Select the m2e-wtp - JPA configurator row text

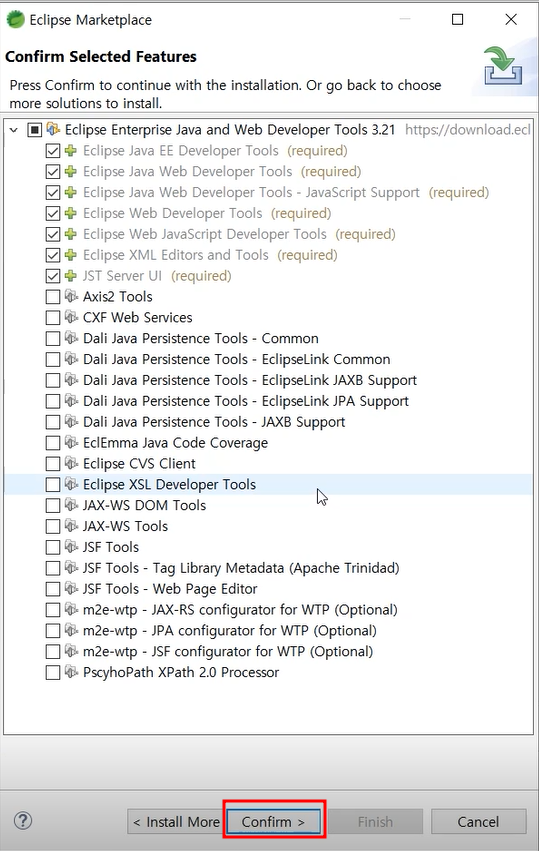(230, 631)
